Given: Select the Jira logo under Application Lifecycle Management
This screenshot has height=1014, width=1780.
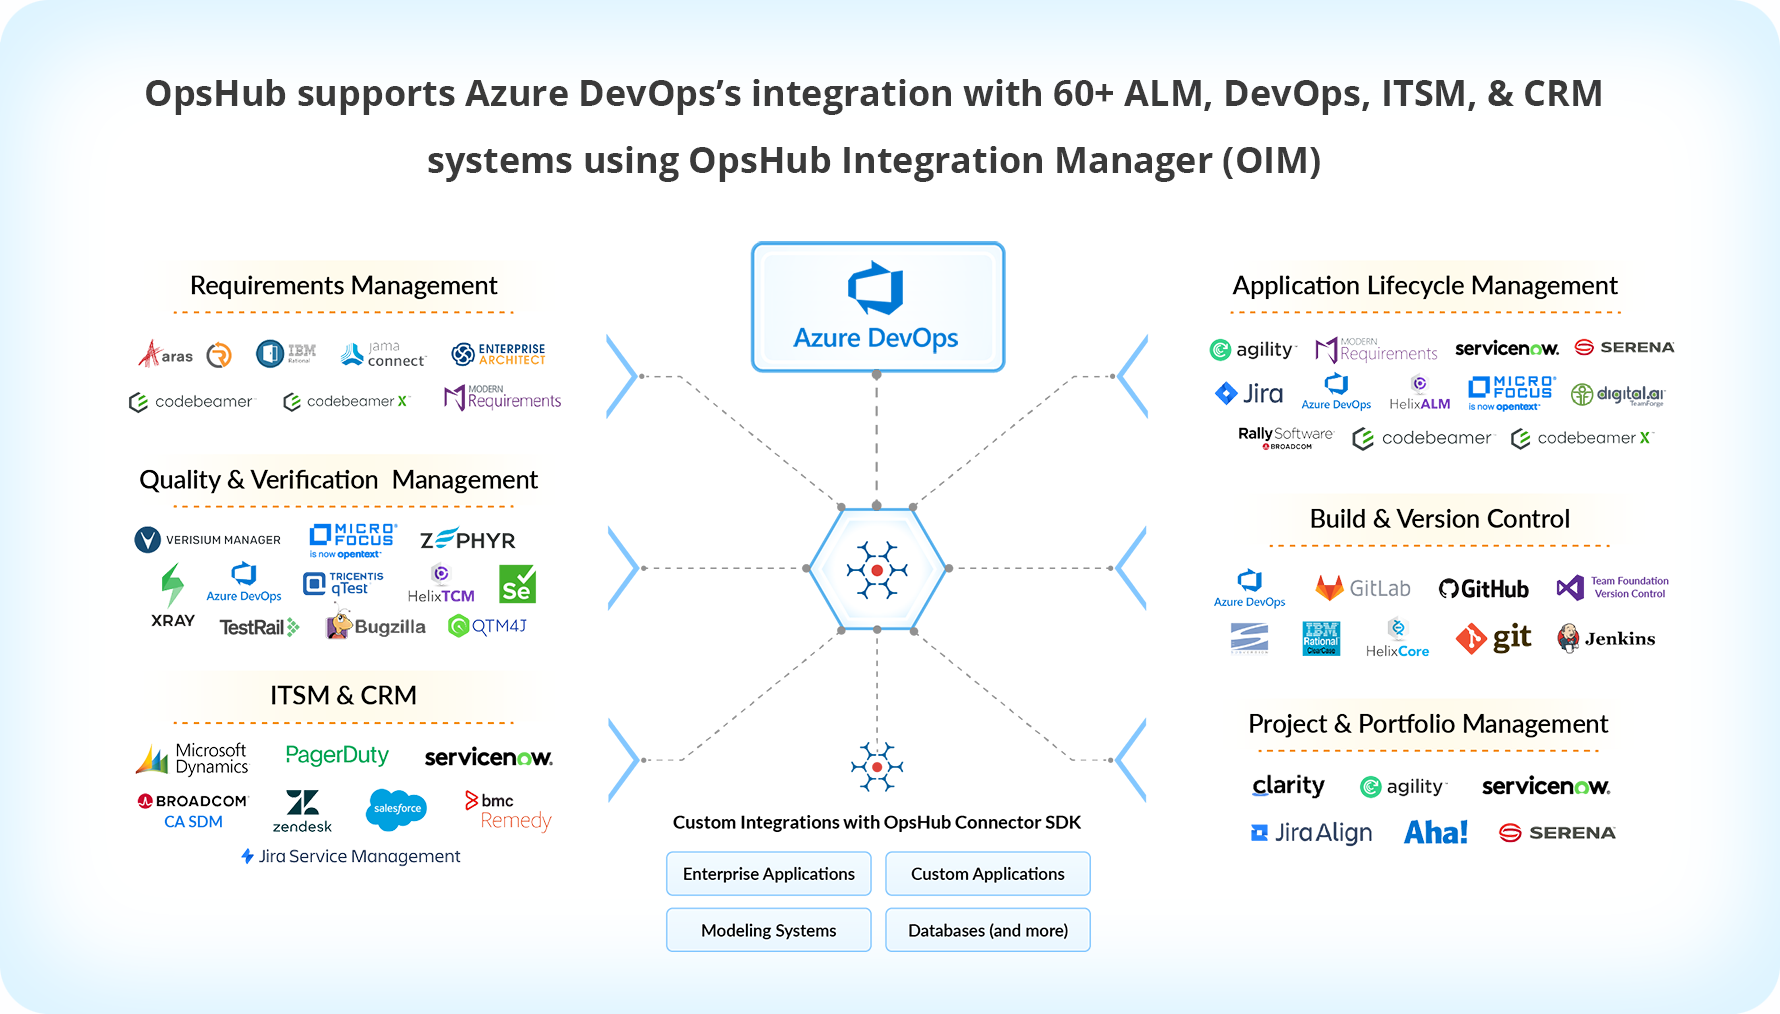Looking at the screenshot, I should point(1250,392).
